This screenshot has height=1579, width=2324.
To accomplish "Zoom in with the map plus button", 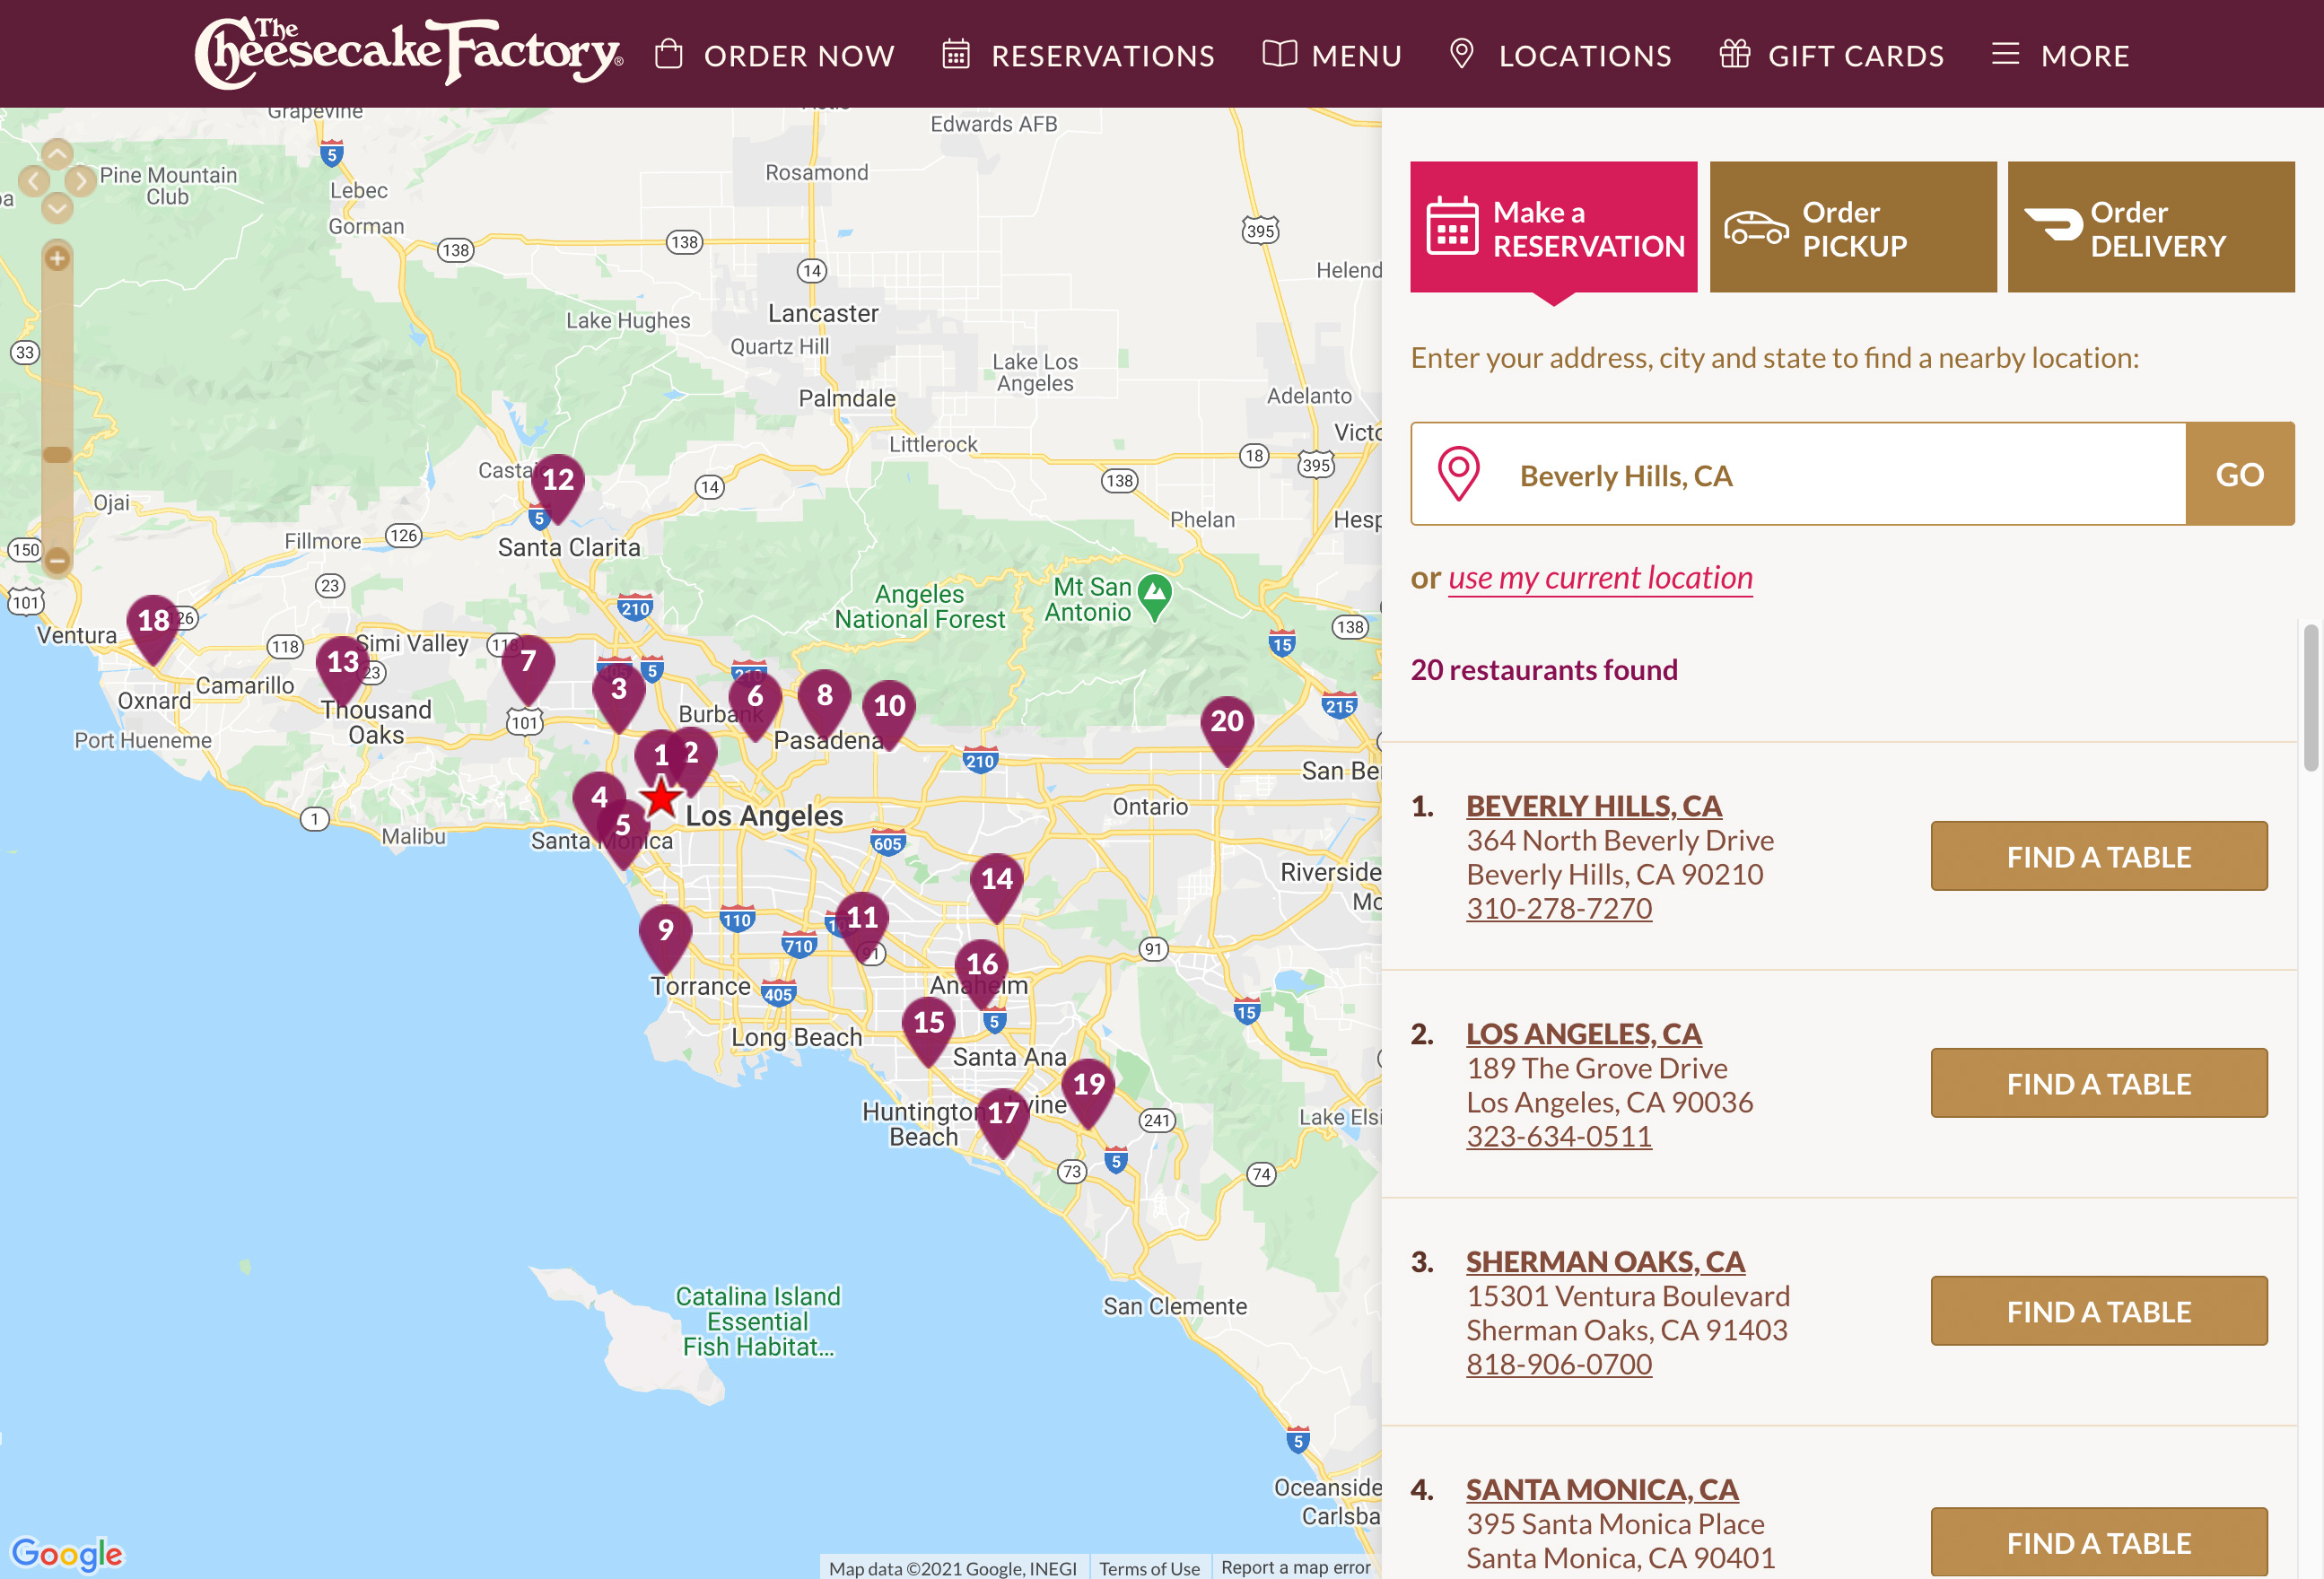I will tap(57, 258).
